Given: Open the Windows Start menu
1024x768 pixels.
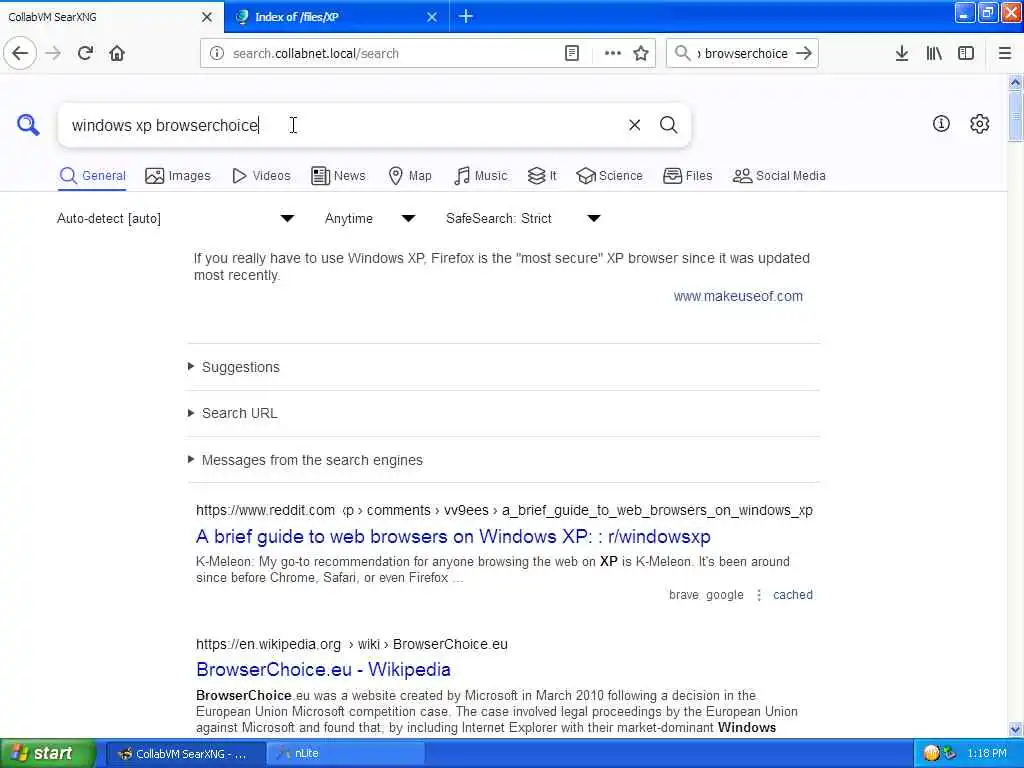Looking at the screenshot, I should click(x=47, y=753).
